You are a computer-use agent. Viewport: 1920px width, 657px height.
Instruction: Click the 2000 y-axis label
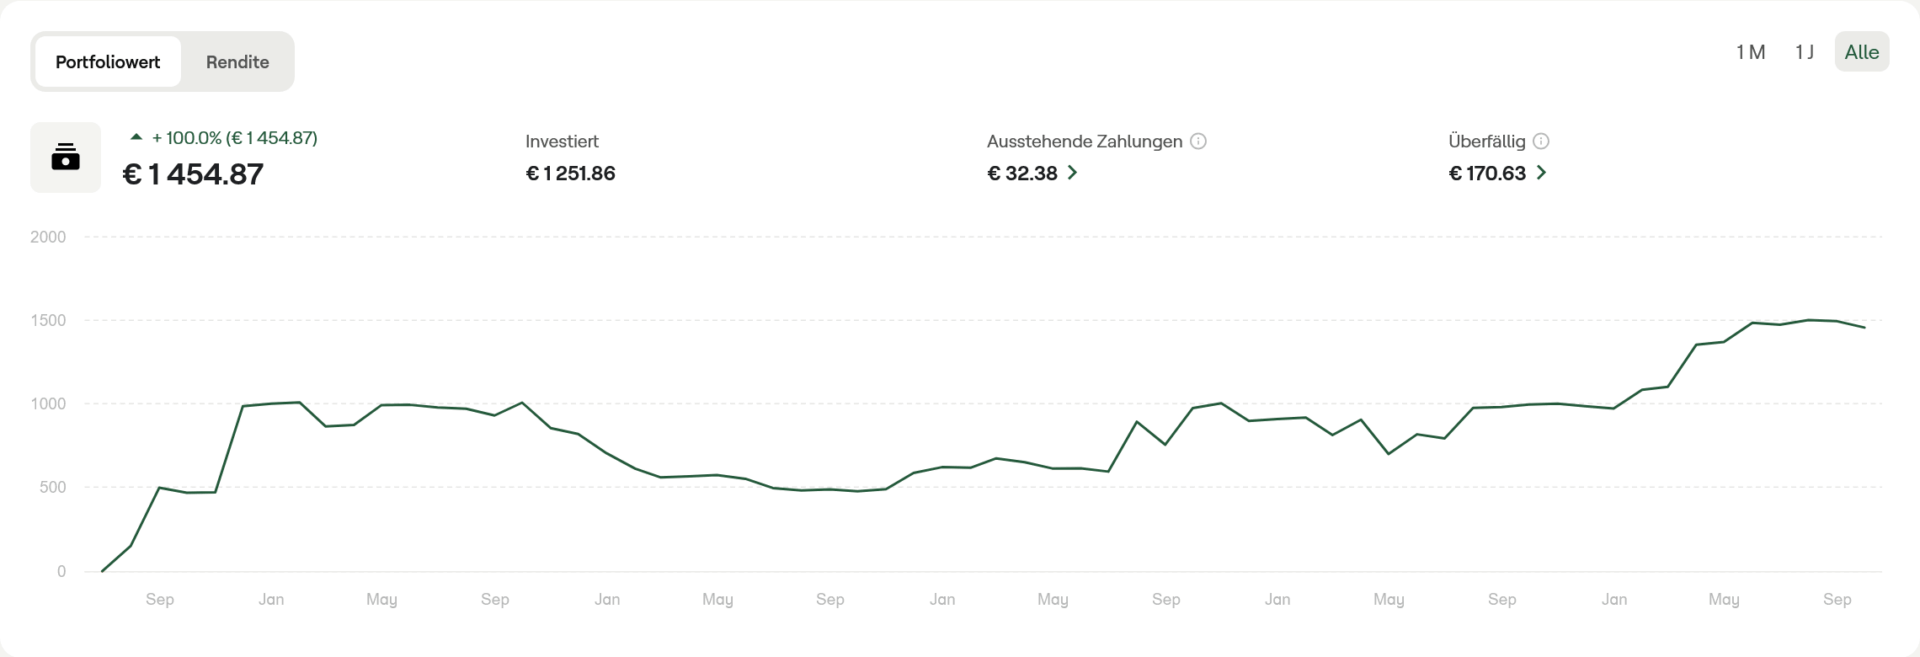point(48,237)
